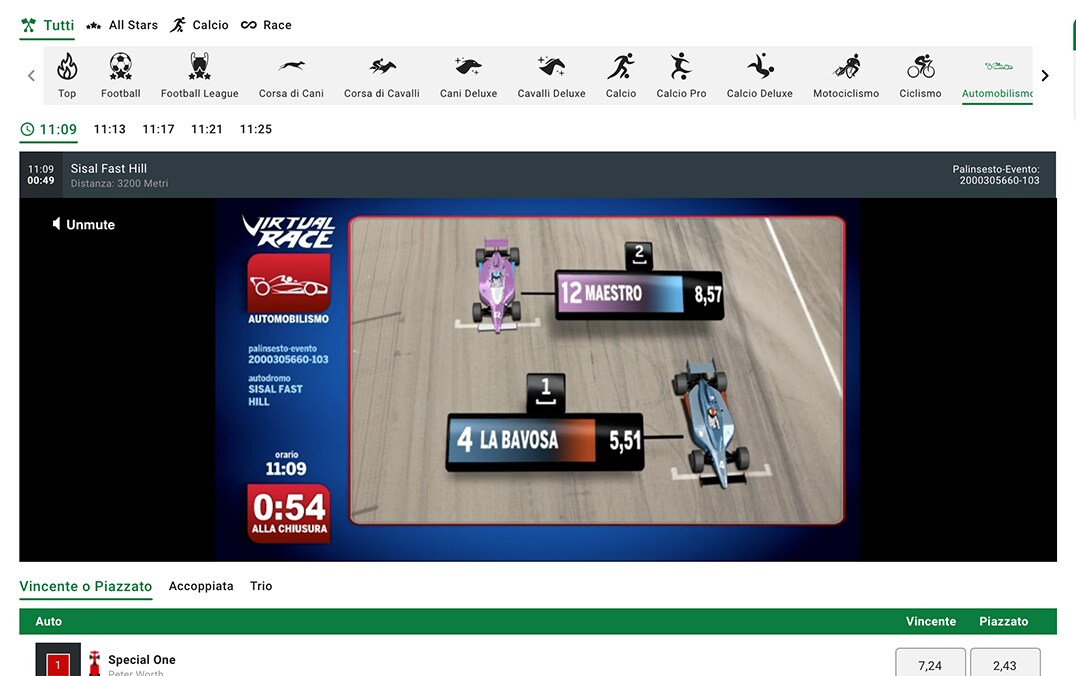Click the Auto column header
The image size is (1076, 676).
49,621
